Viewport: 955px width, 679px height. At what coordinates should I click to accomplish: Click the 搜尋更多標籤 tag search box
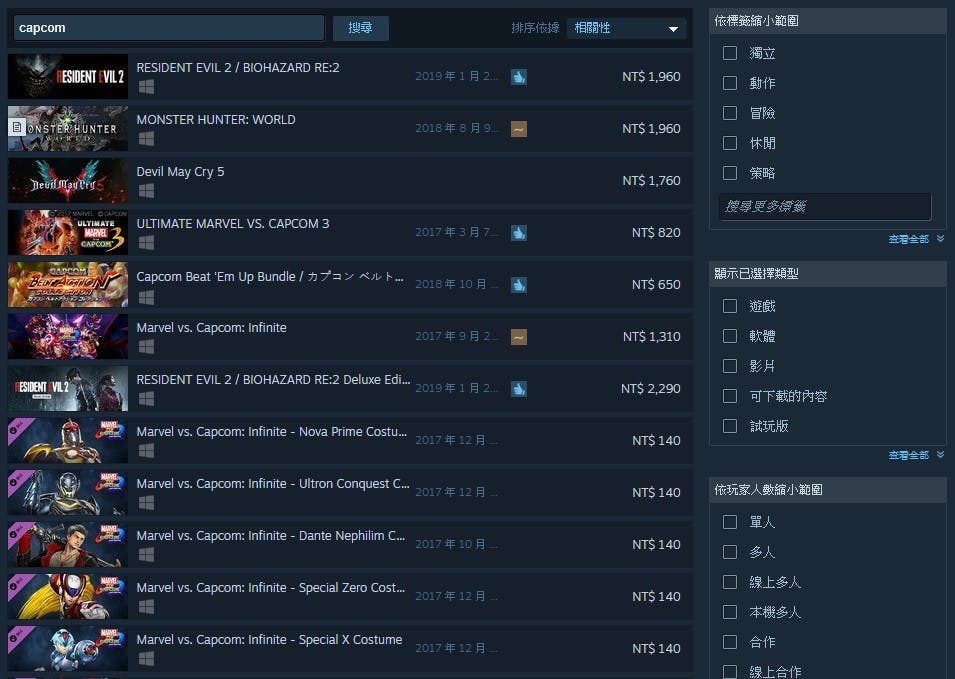pos(825,206)
